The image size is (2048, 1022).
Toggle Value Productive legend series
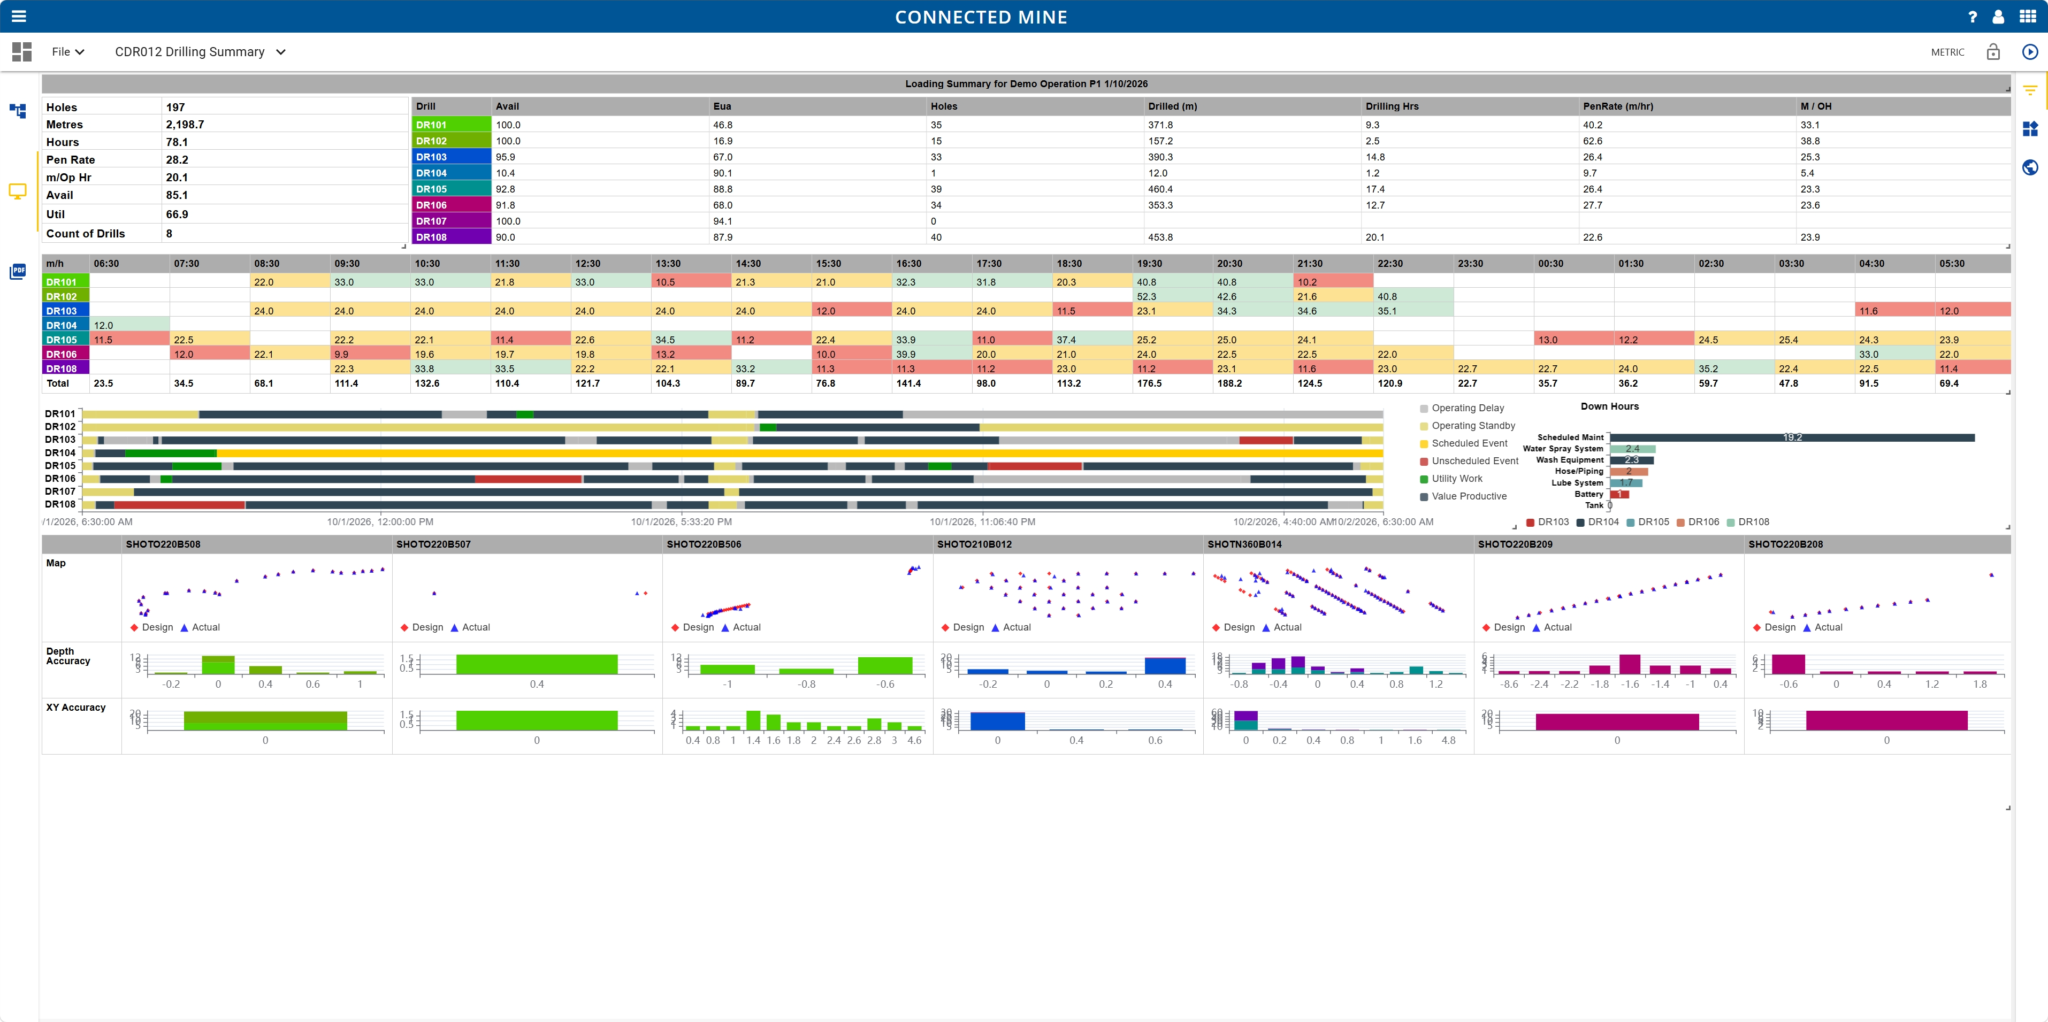[1463, 496]
